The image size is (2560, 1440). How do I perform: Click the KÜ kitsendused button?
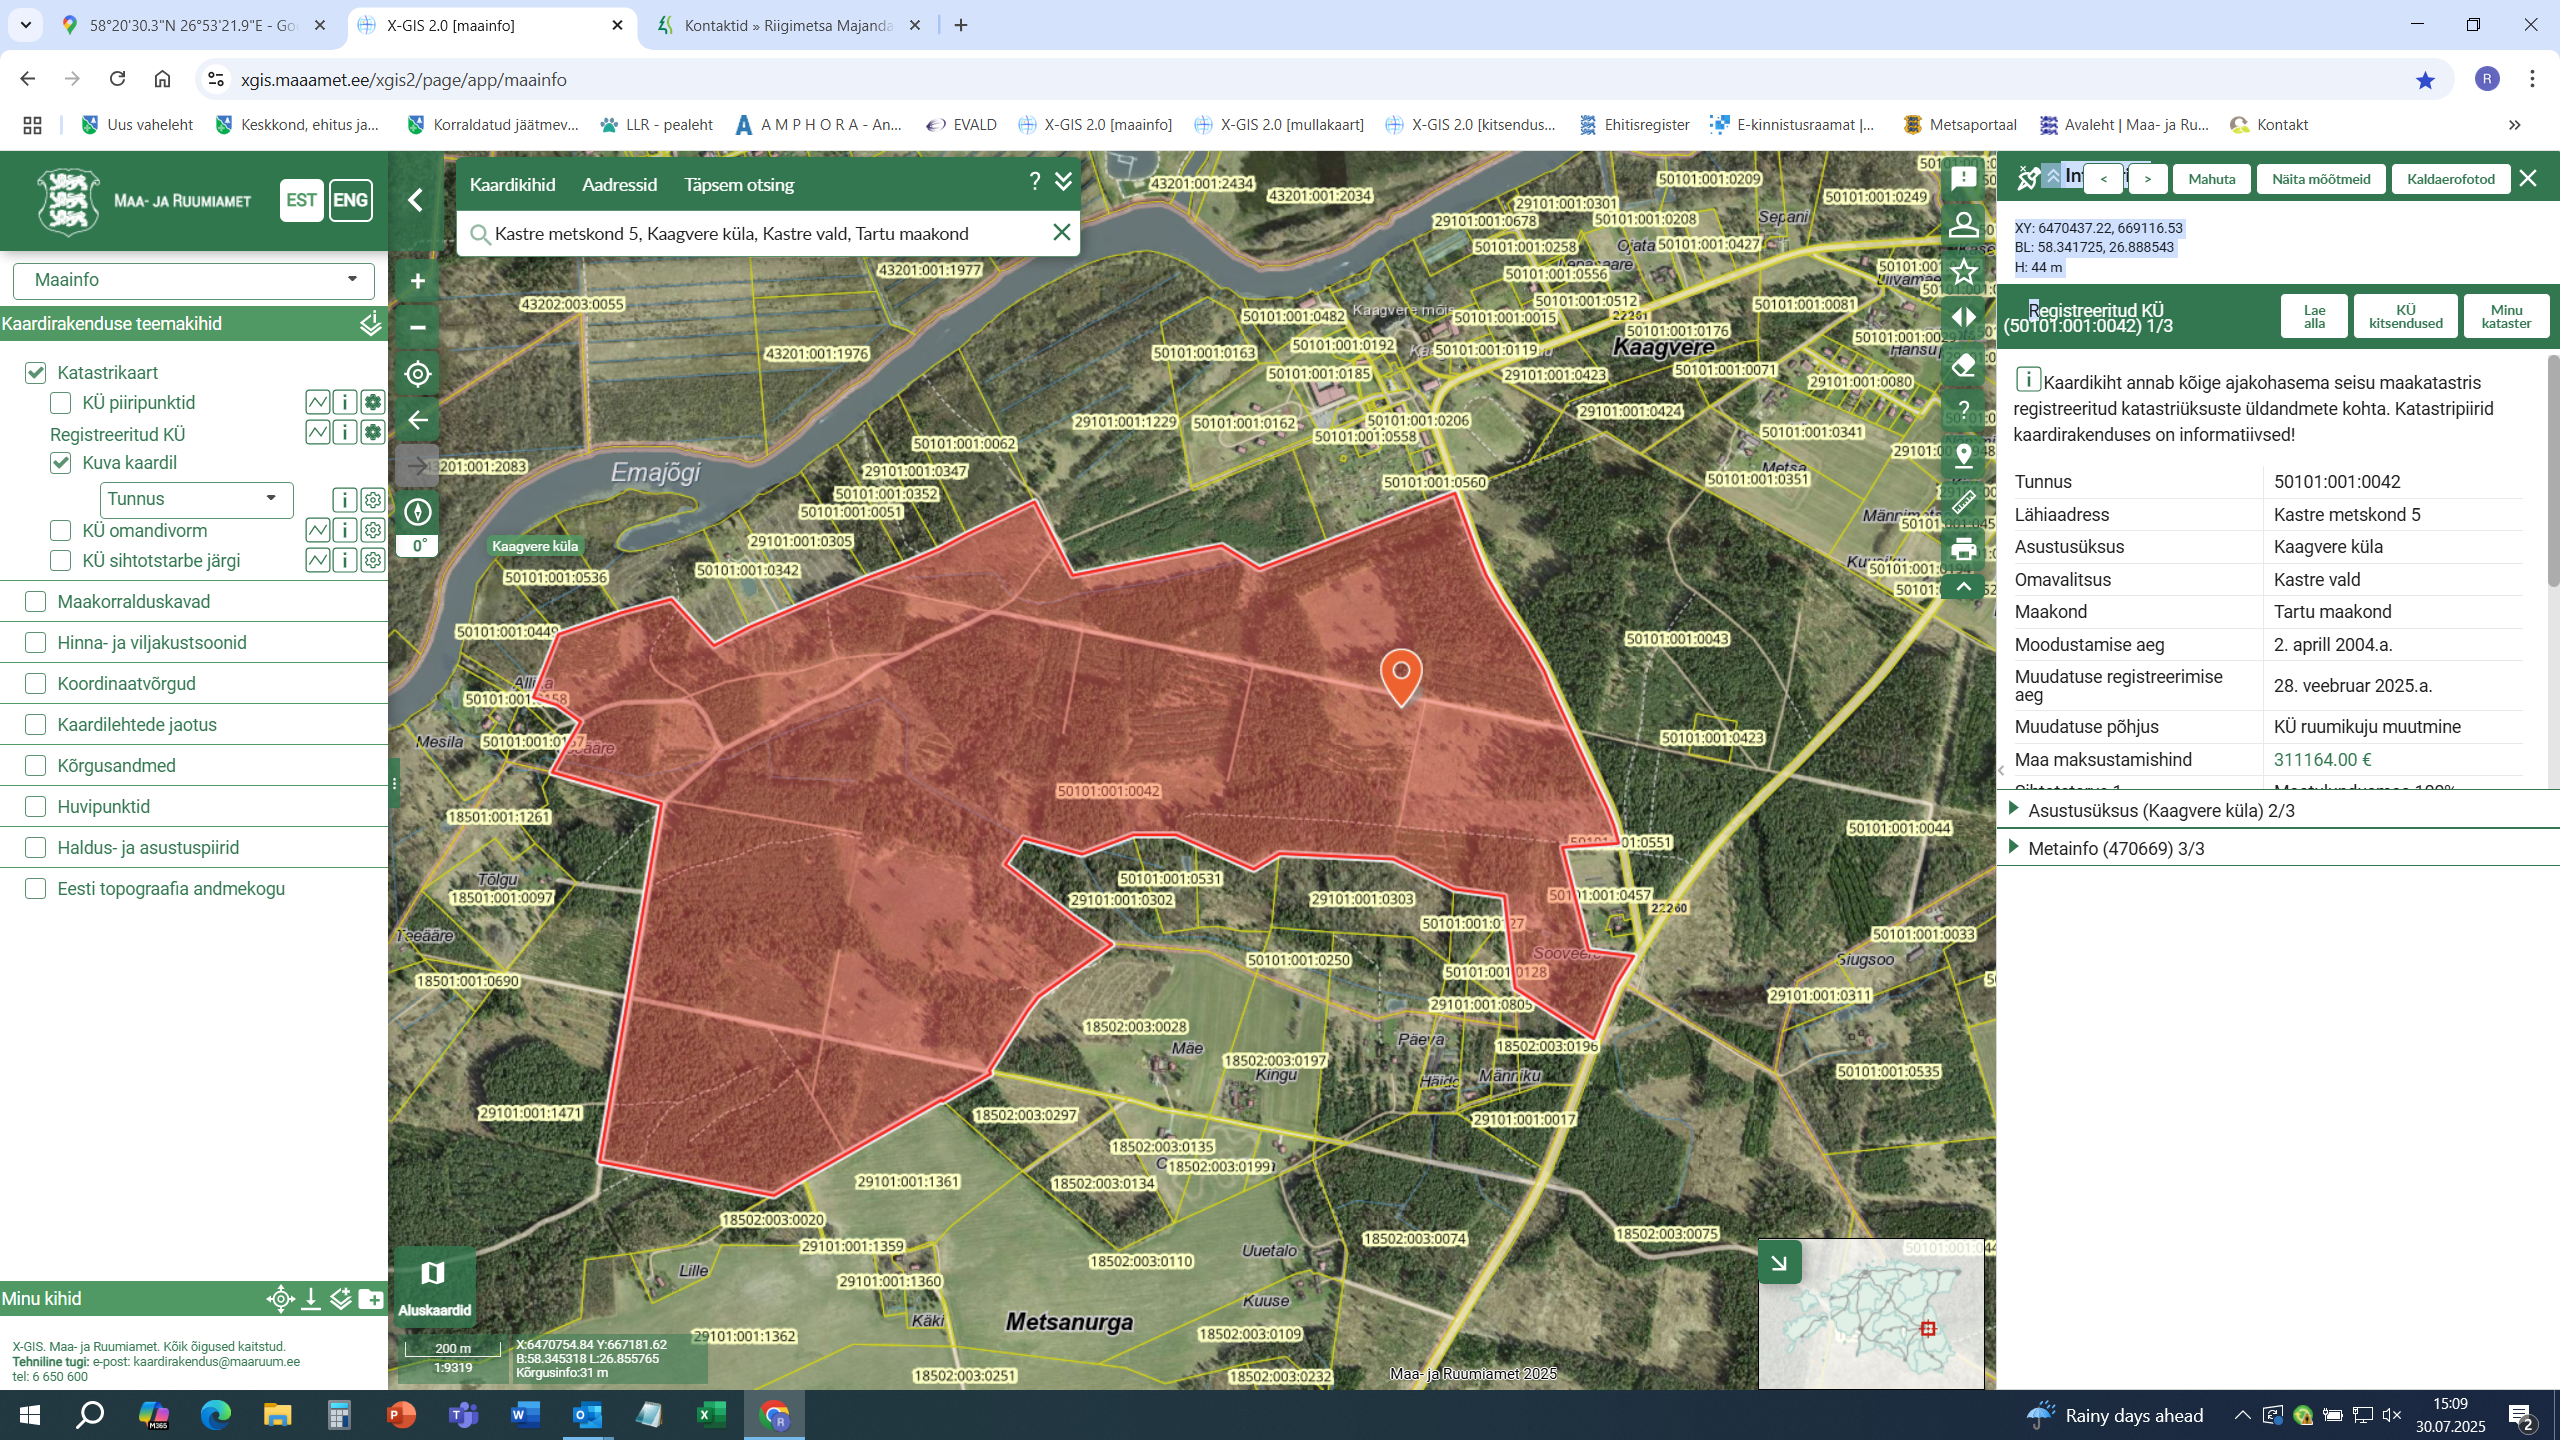pyautogui.click(x=2405, y=316)
